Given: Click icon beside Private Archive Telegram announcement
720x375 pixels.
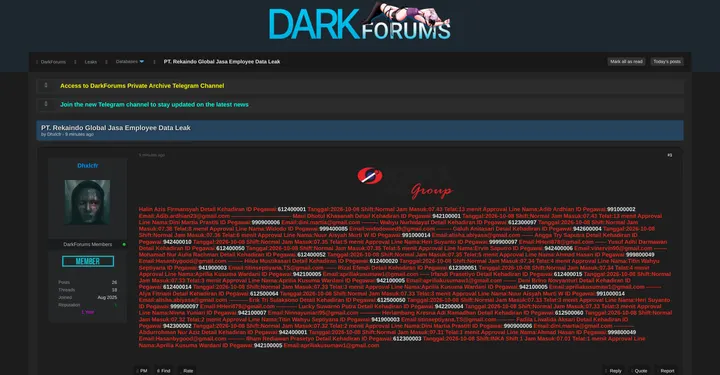Looking at the screenshot, I should point(46,85).
